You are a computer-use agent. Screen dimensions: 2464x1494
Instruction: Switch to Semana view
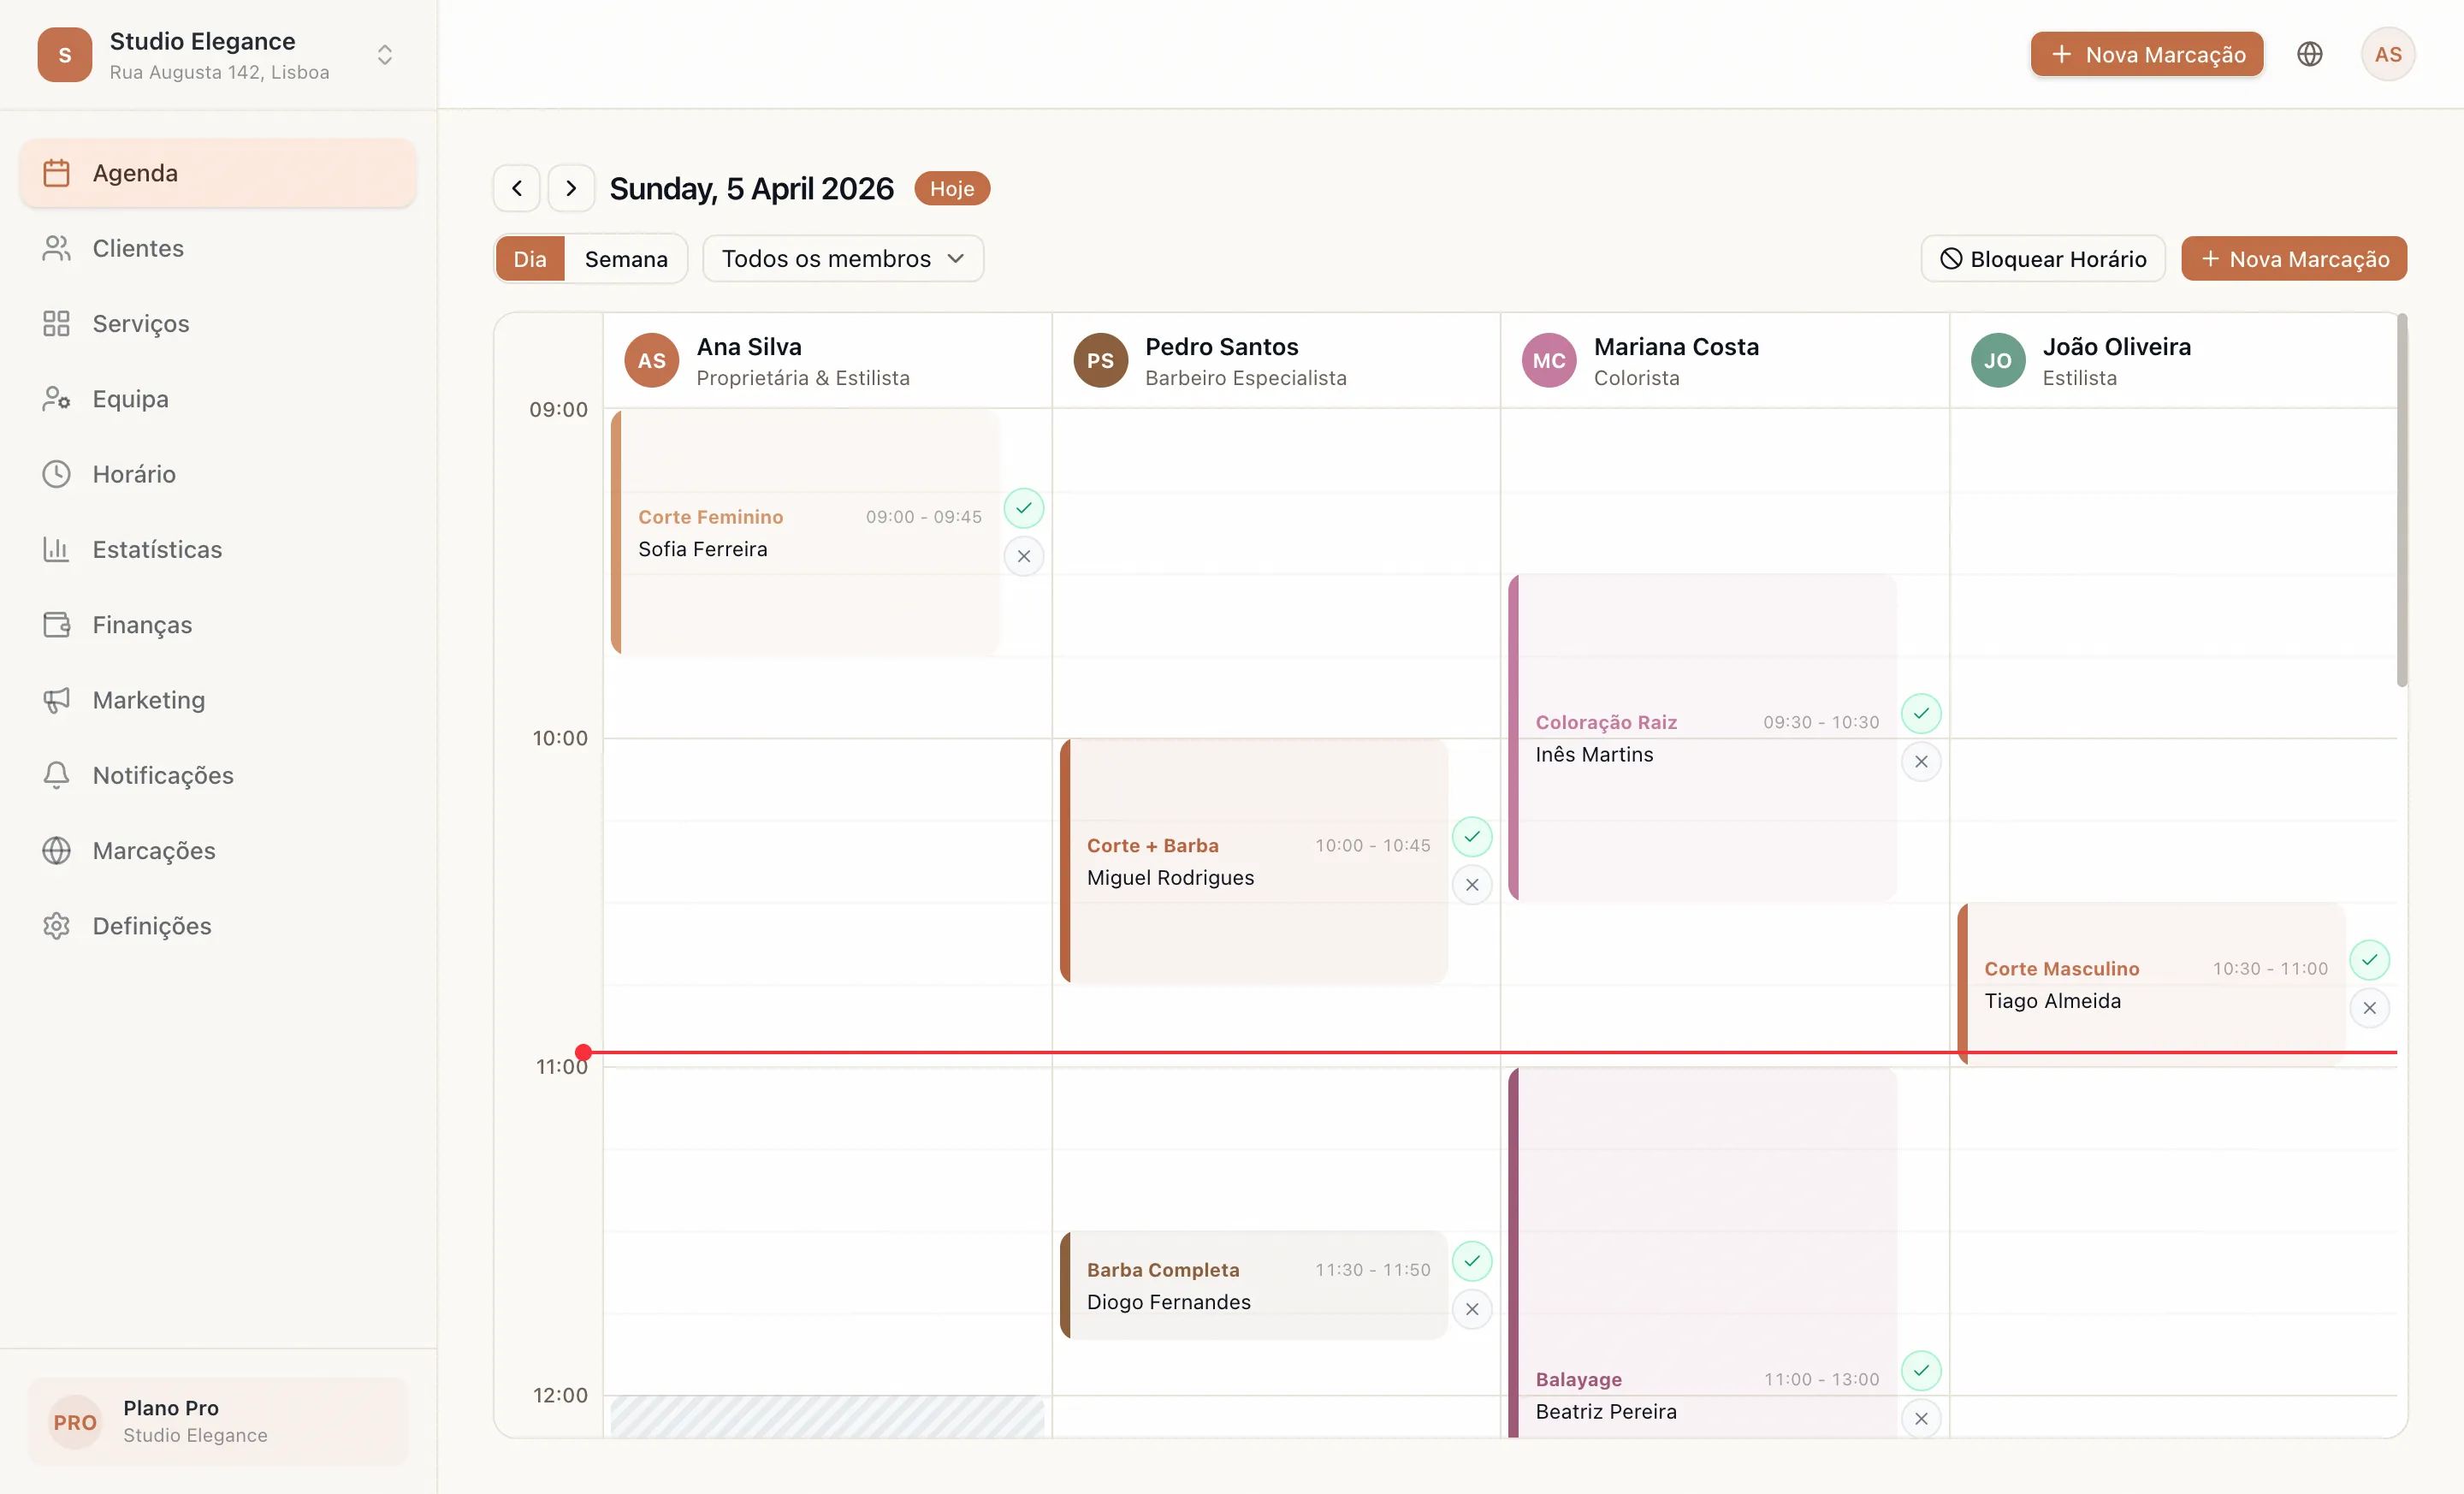pyautogui.click(x=626, y=259)
